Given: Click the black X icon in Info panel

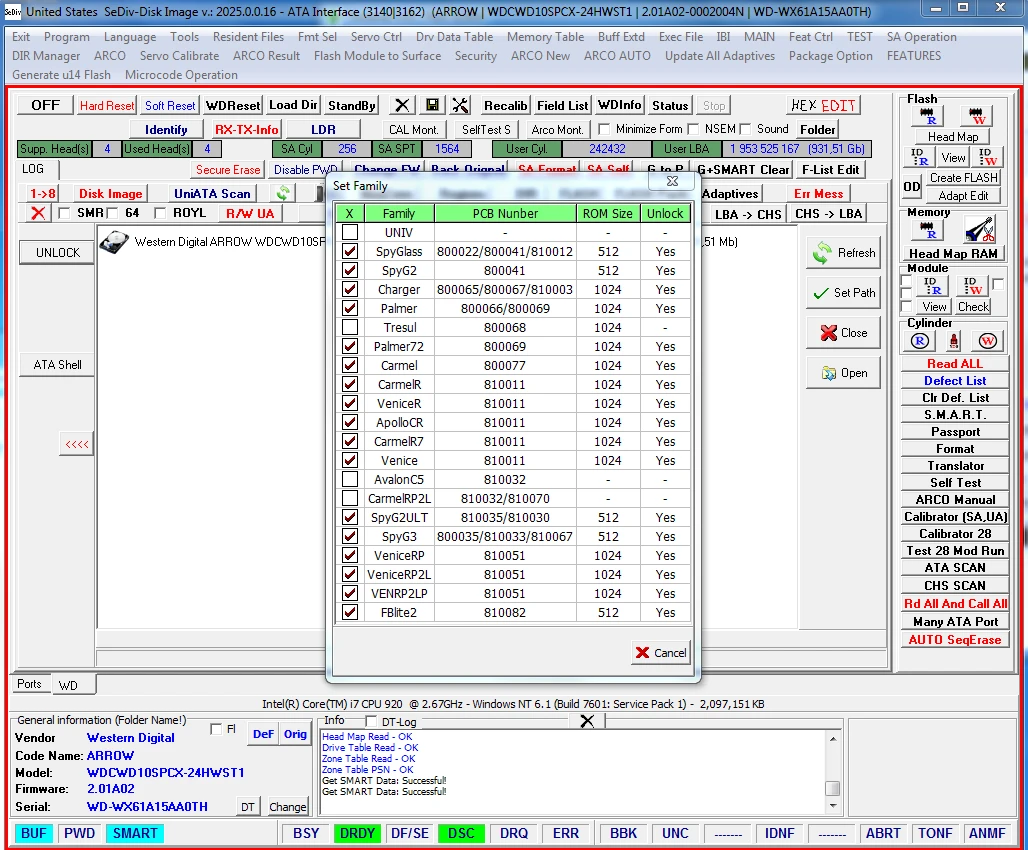Looking at the screenshot, I should tap(587, 721).
